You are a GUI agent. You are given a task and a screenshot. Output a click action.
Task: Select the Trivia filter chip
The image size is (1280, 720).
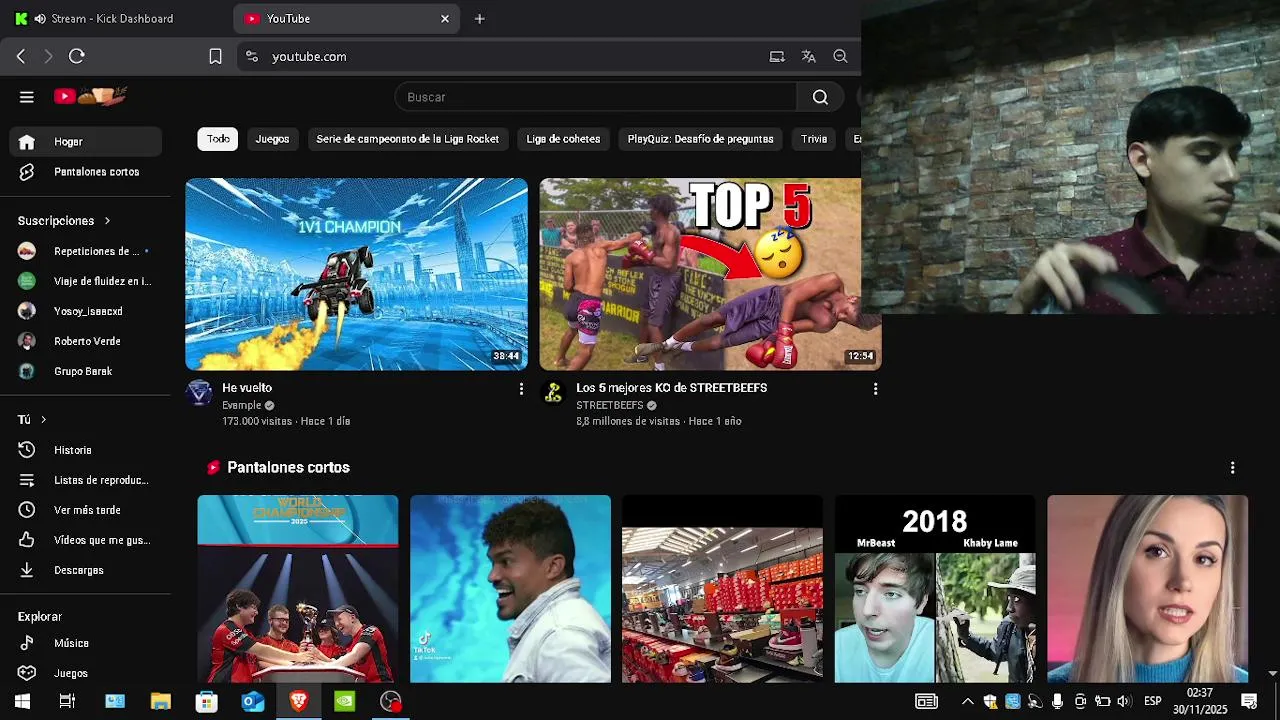[x=814, y=139]
